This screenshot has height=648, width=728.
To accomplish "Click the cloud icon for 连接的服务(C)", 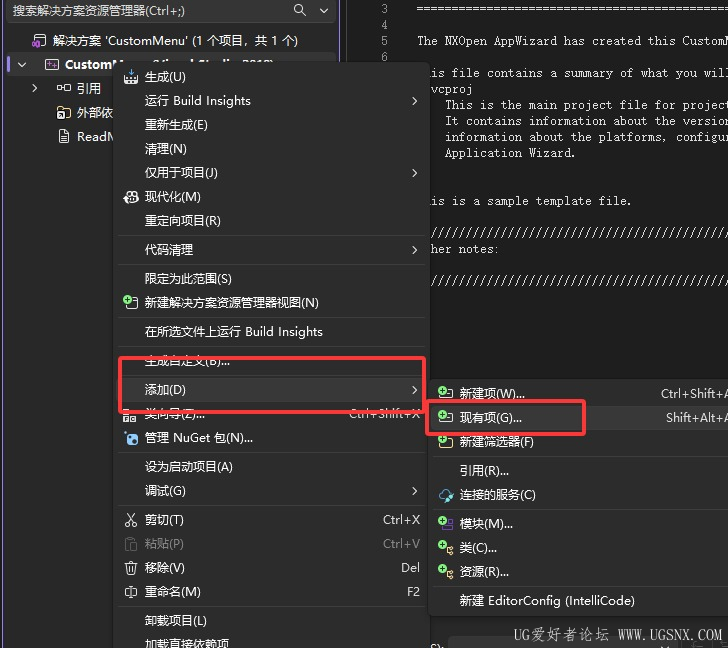I will click(x=446, y=496).
